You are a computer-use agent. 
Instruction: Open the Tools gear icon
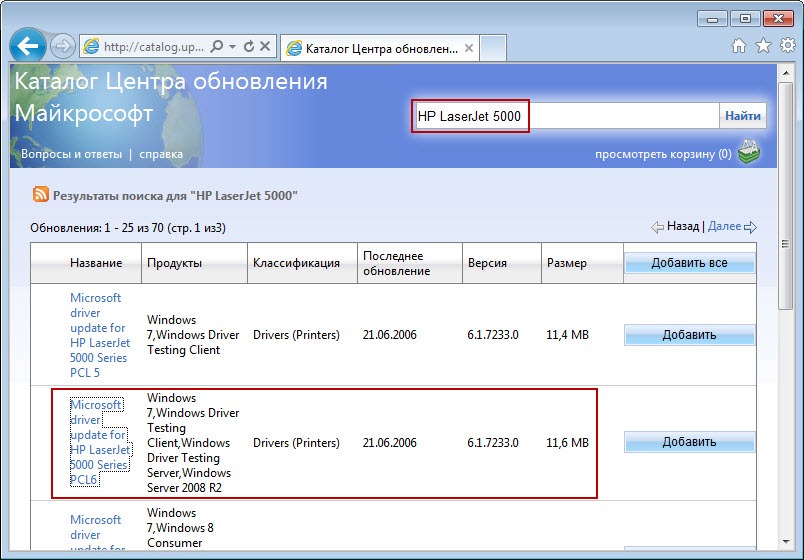point(788,45)
